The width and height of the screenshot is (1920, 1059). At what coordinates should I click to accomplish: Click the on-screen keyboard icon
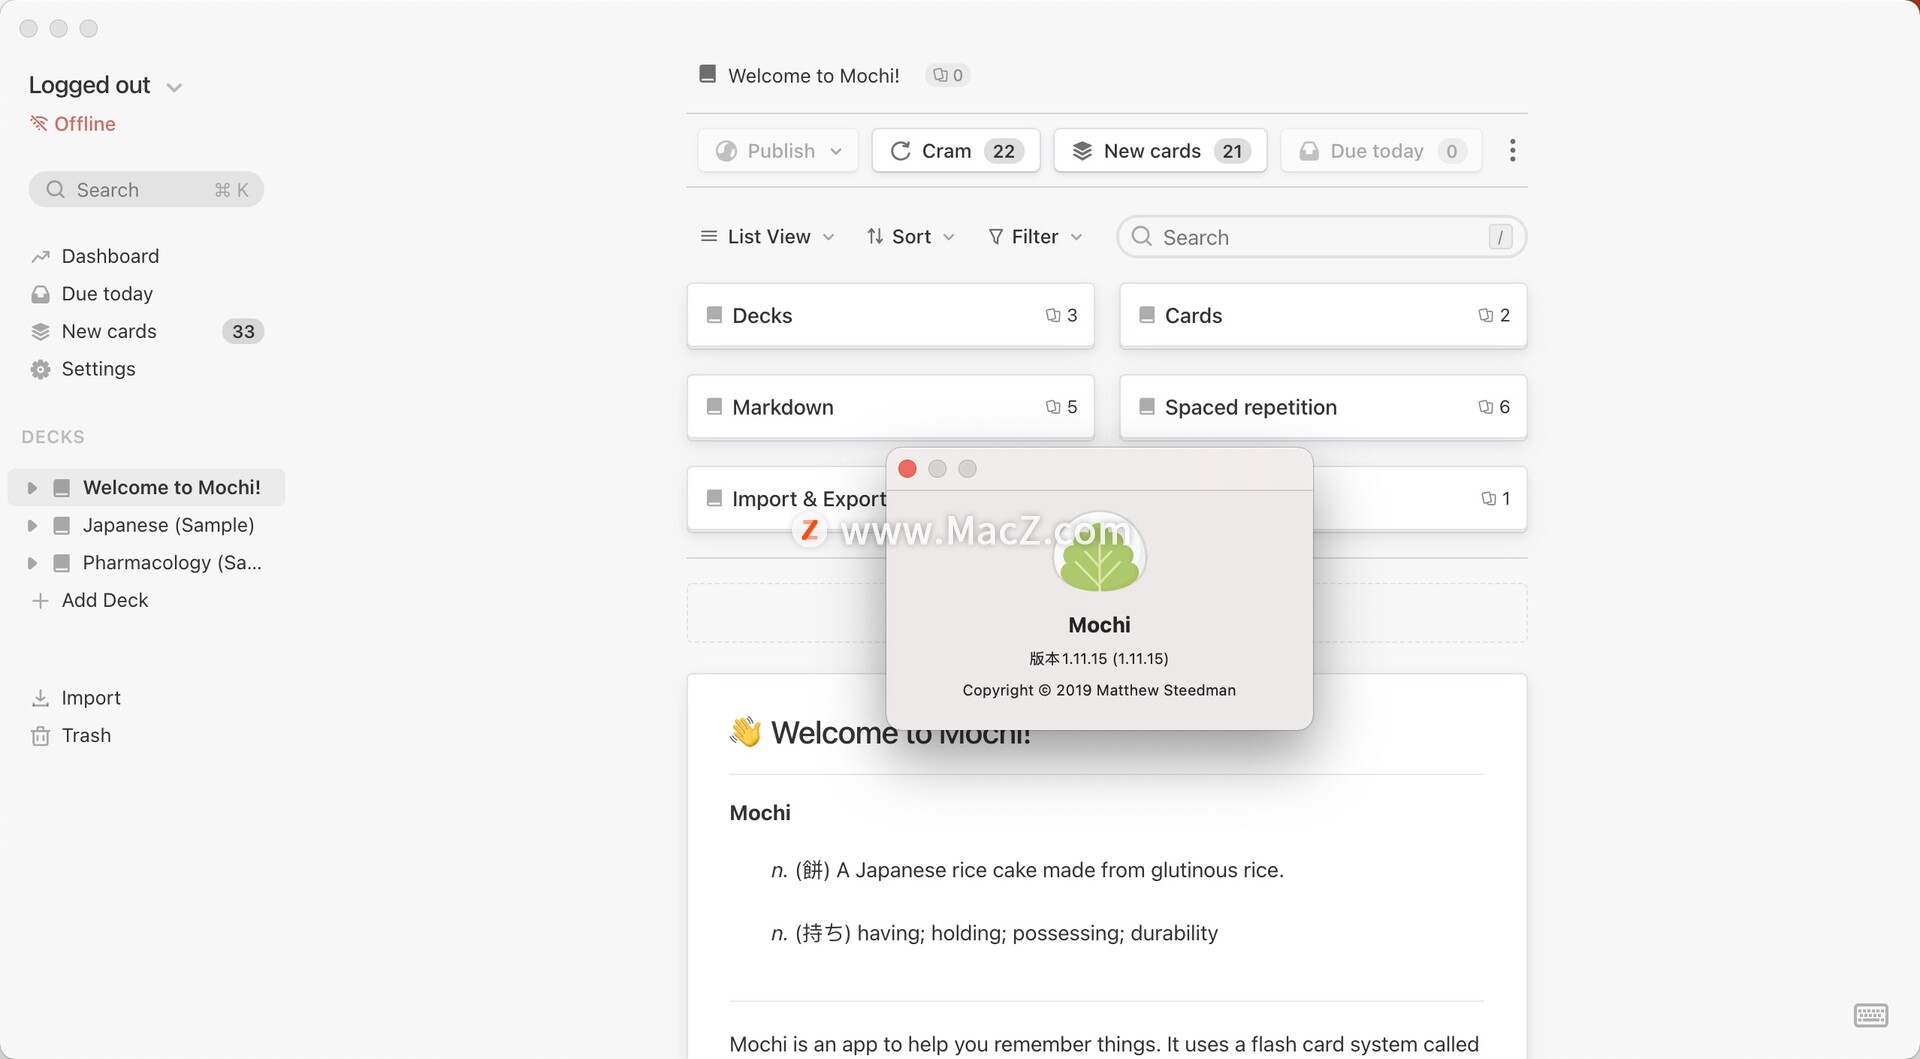1870,1015
